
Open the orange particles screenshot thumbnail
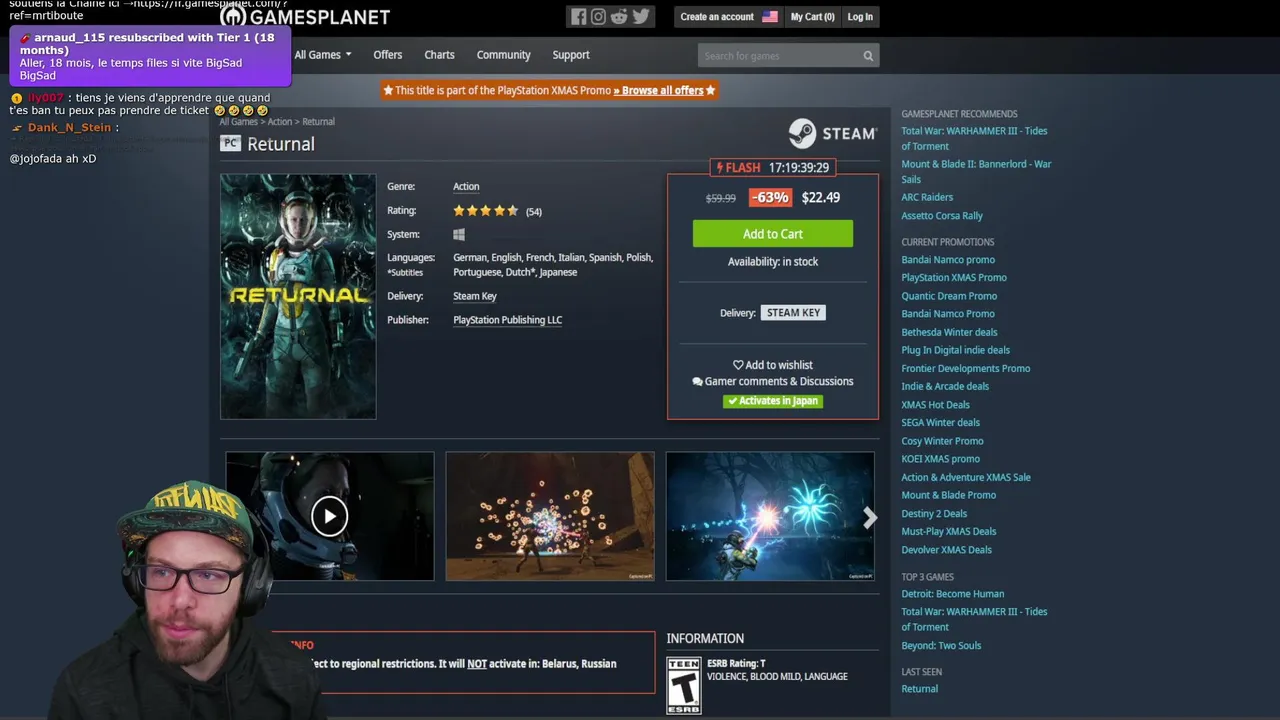point(550,516)
